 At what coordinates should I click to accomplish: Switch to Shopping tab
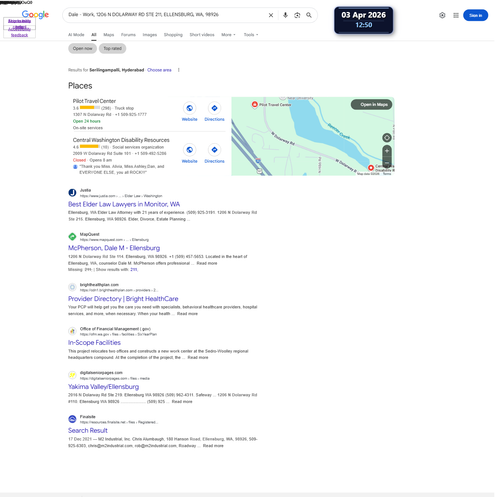[x=173, y=35]
